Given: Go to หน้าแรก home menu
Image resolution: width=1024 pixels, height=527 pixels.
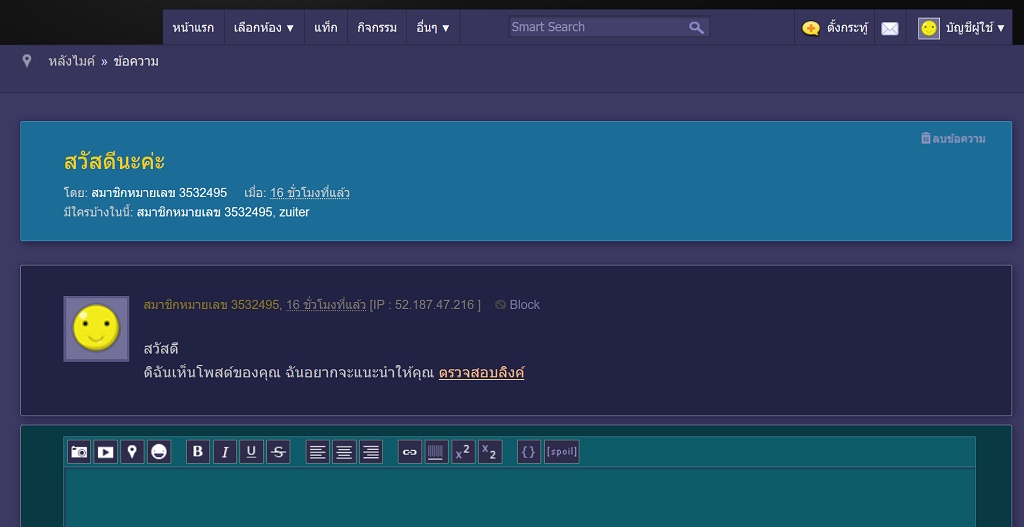Looking at the screenshot, I should pos(193,27).
